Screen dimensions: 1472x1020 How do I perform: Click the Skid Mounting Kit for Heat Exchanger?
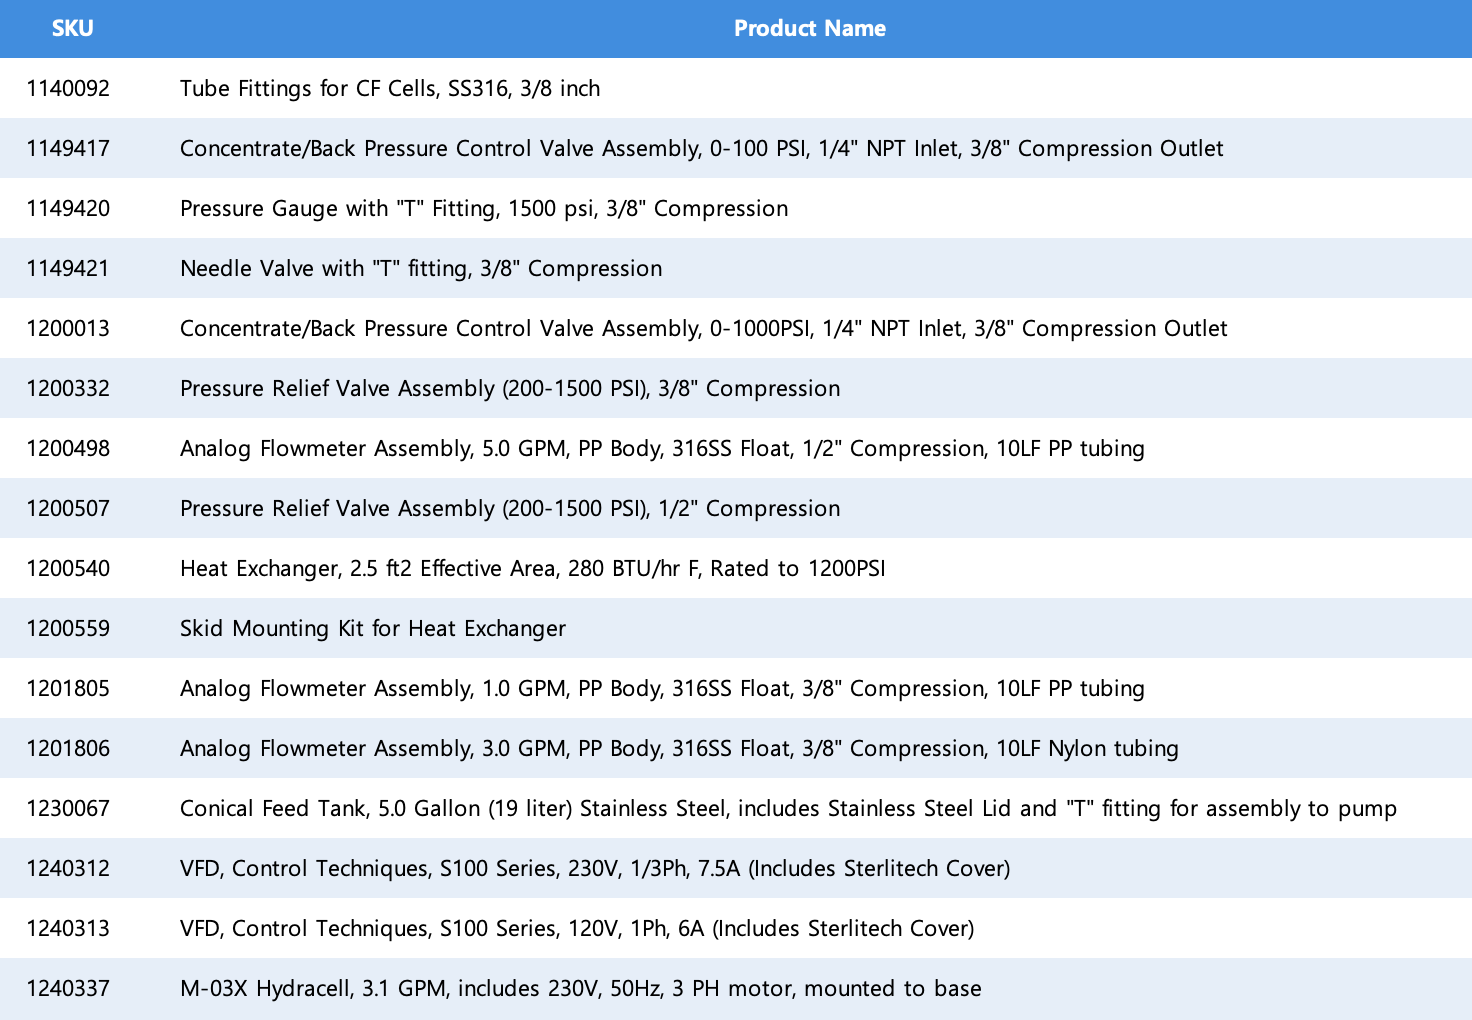[x=373, y=628]
